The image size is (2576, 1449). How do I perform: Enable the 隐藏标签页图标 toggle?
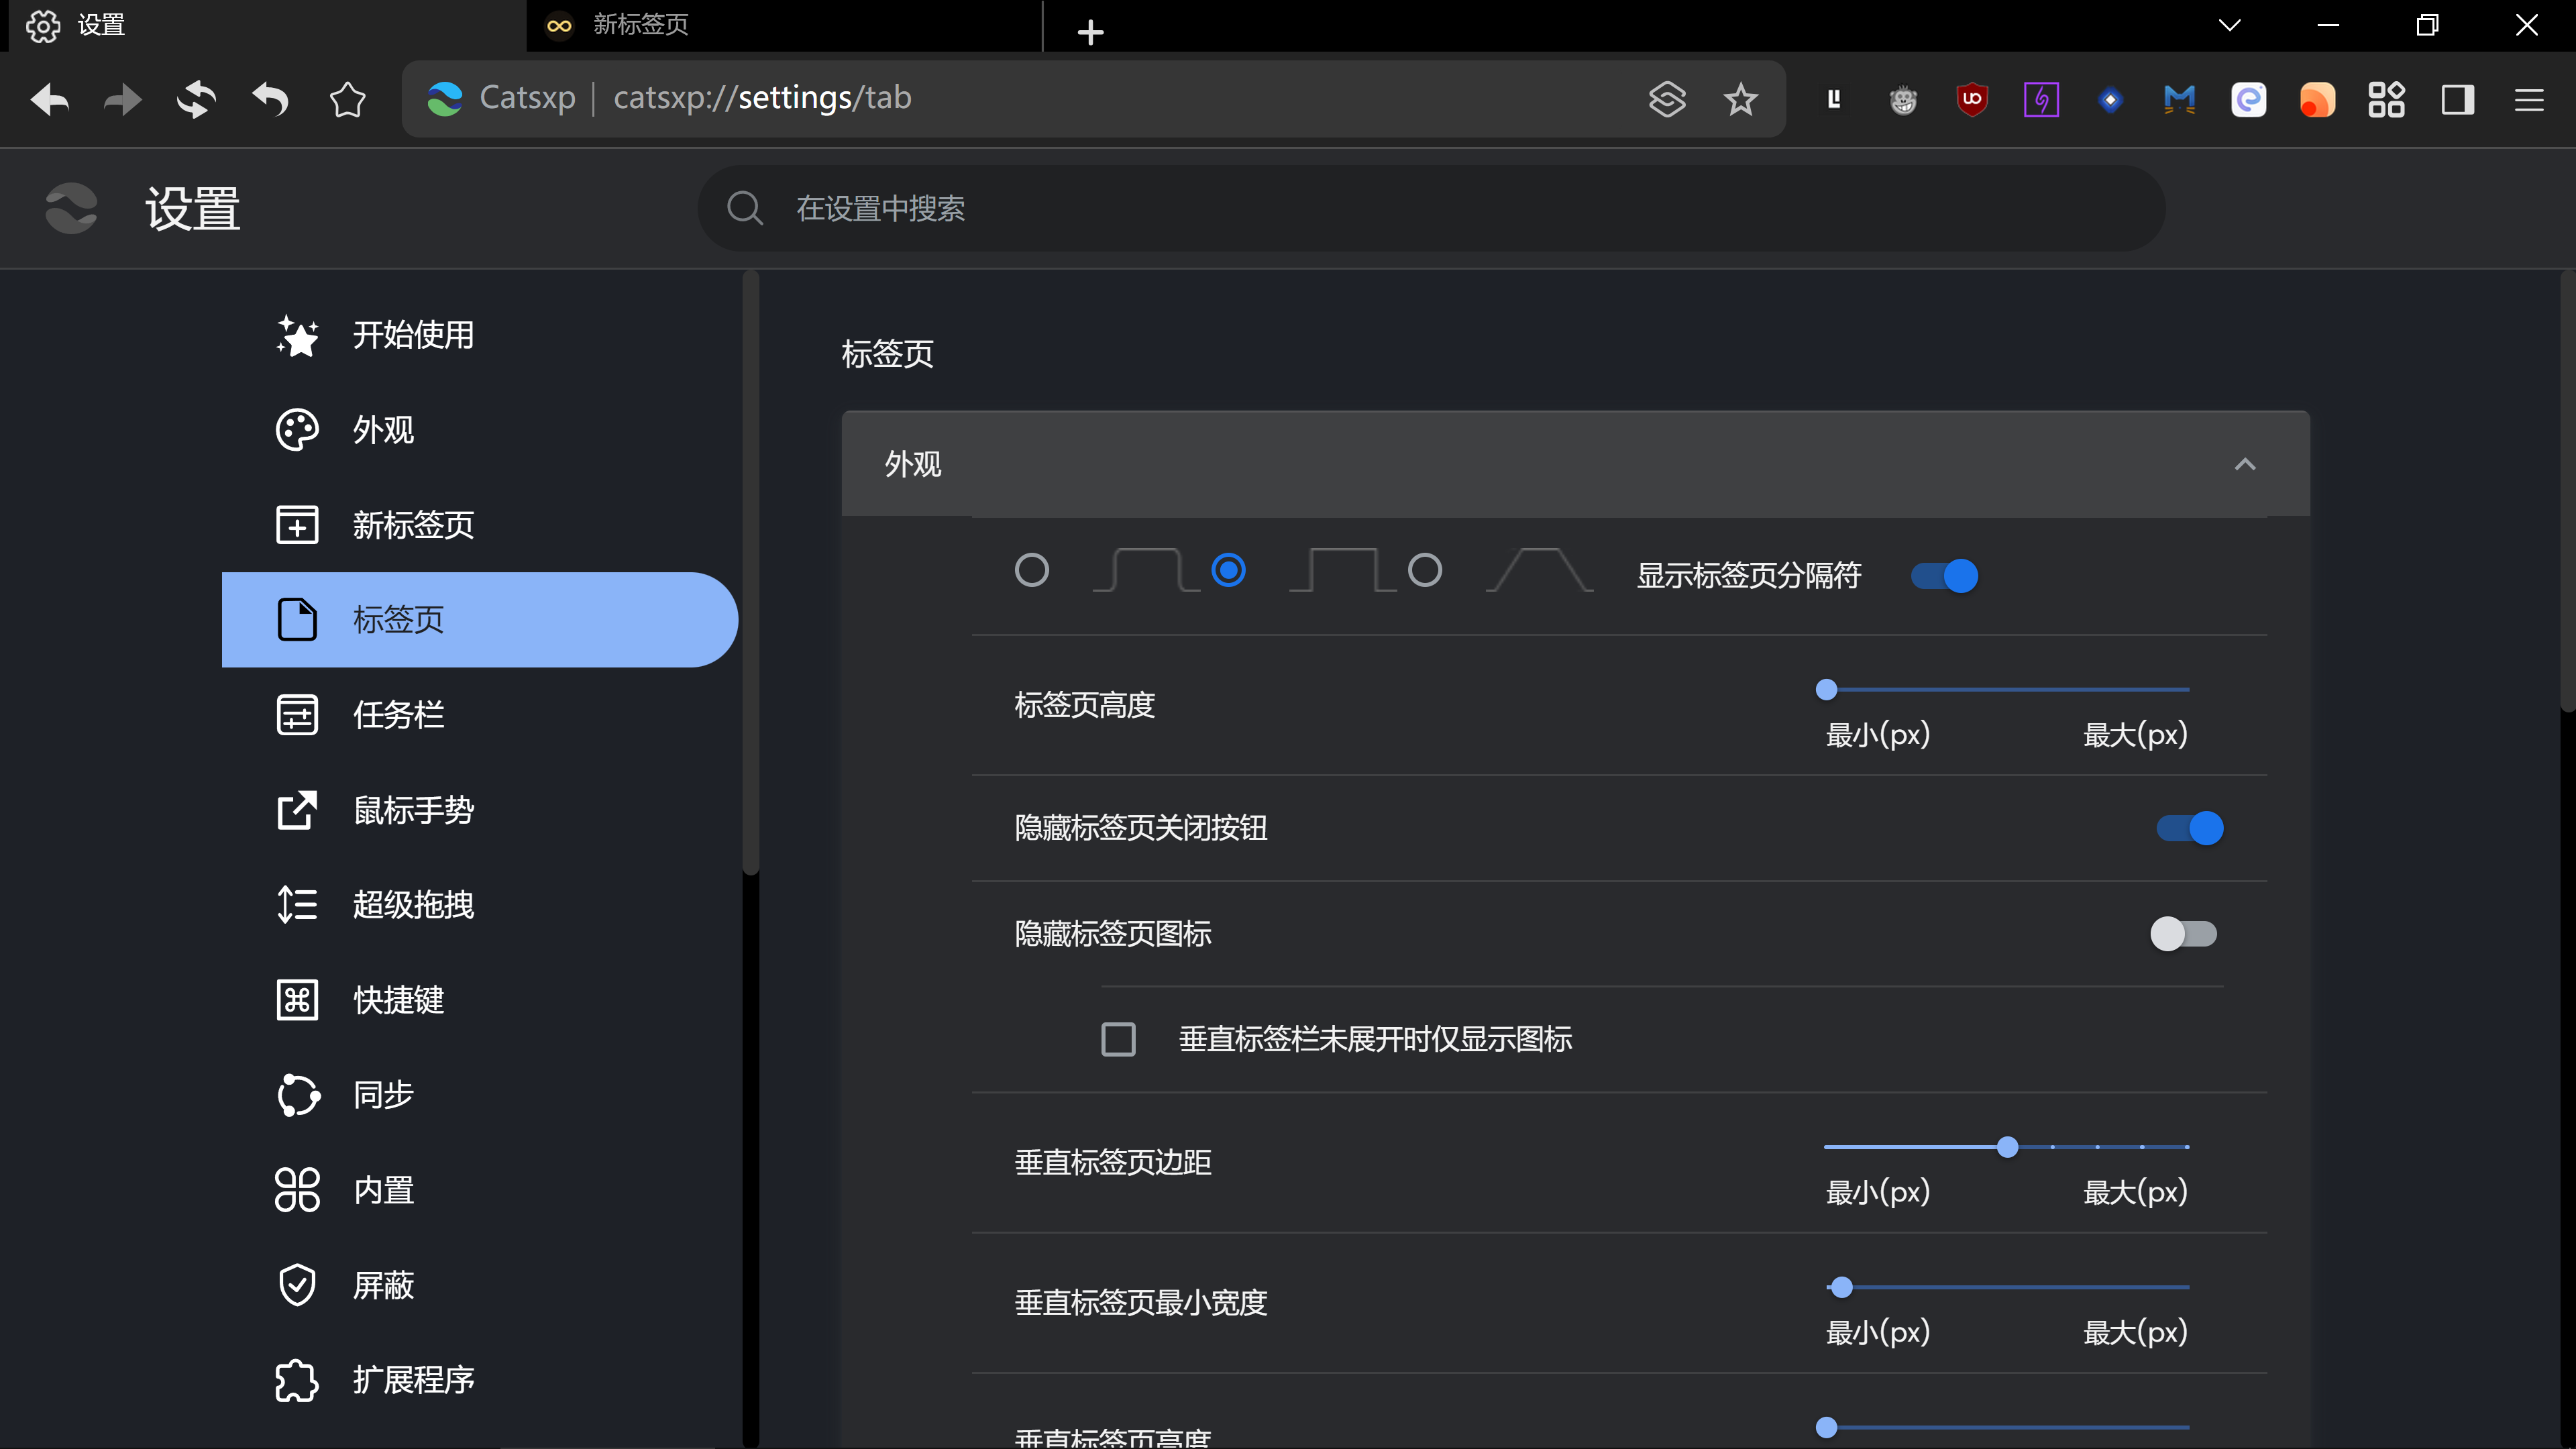[2183, 934]
